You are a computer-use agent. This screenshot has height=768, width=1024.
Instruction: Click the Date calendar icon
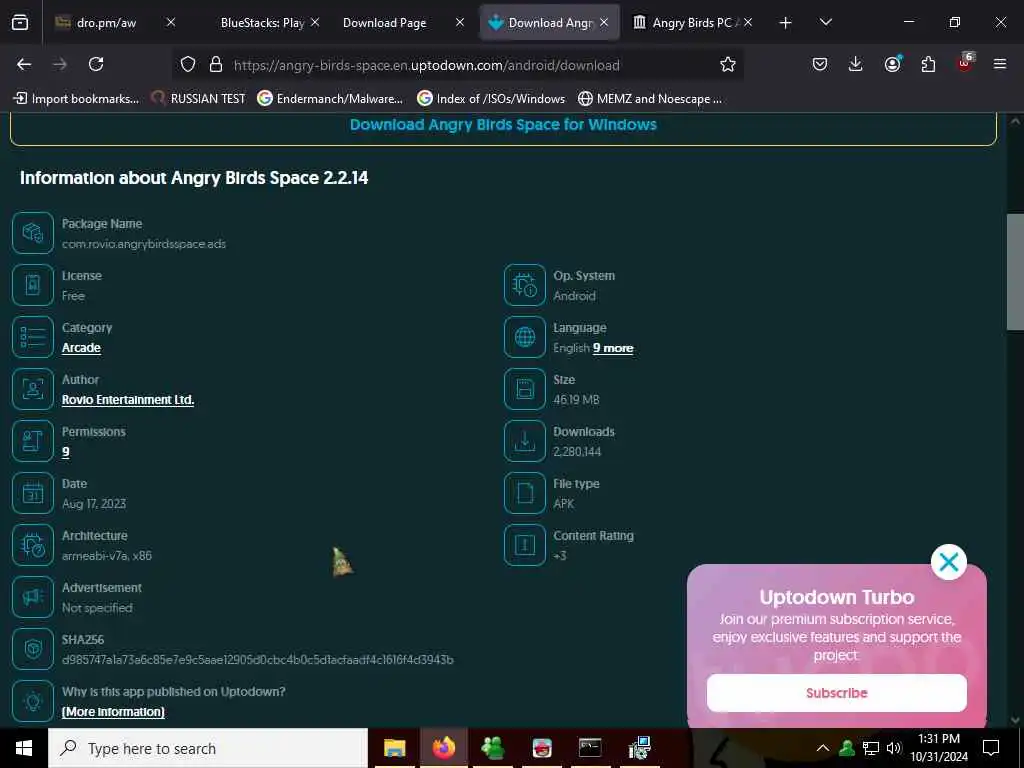coord(33,493)
